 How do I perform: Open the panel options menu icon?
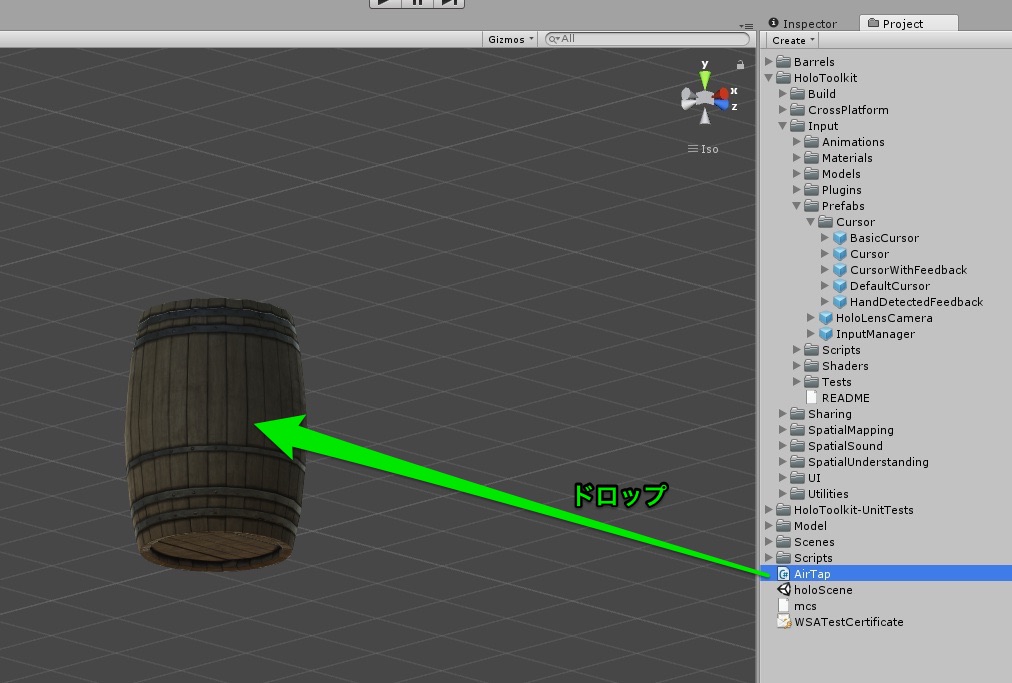(746, 26)
